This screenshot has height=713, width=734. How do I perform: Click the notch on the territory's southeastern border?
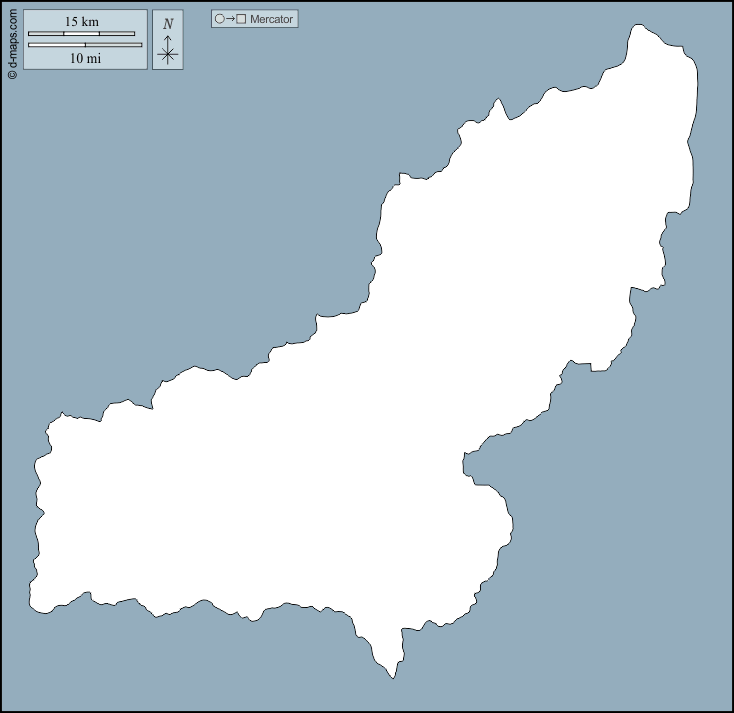pos(466,464)
